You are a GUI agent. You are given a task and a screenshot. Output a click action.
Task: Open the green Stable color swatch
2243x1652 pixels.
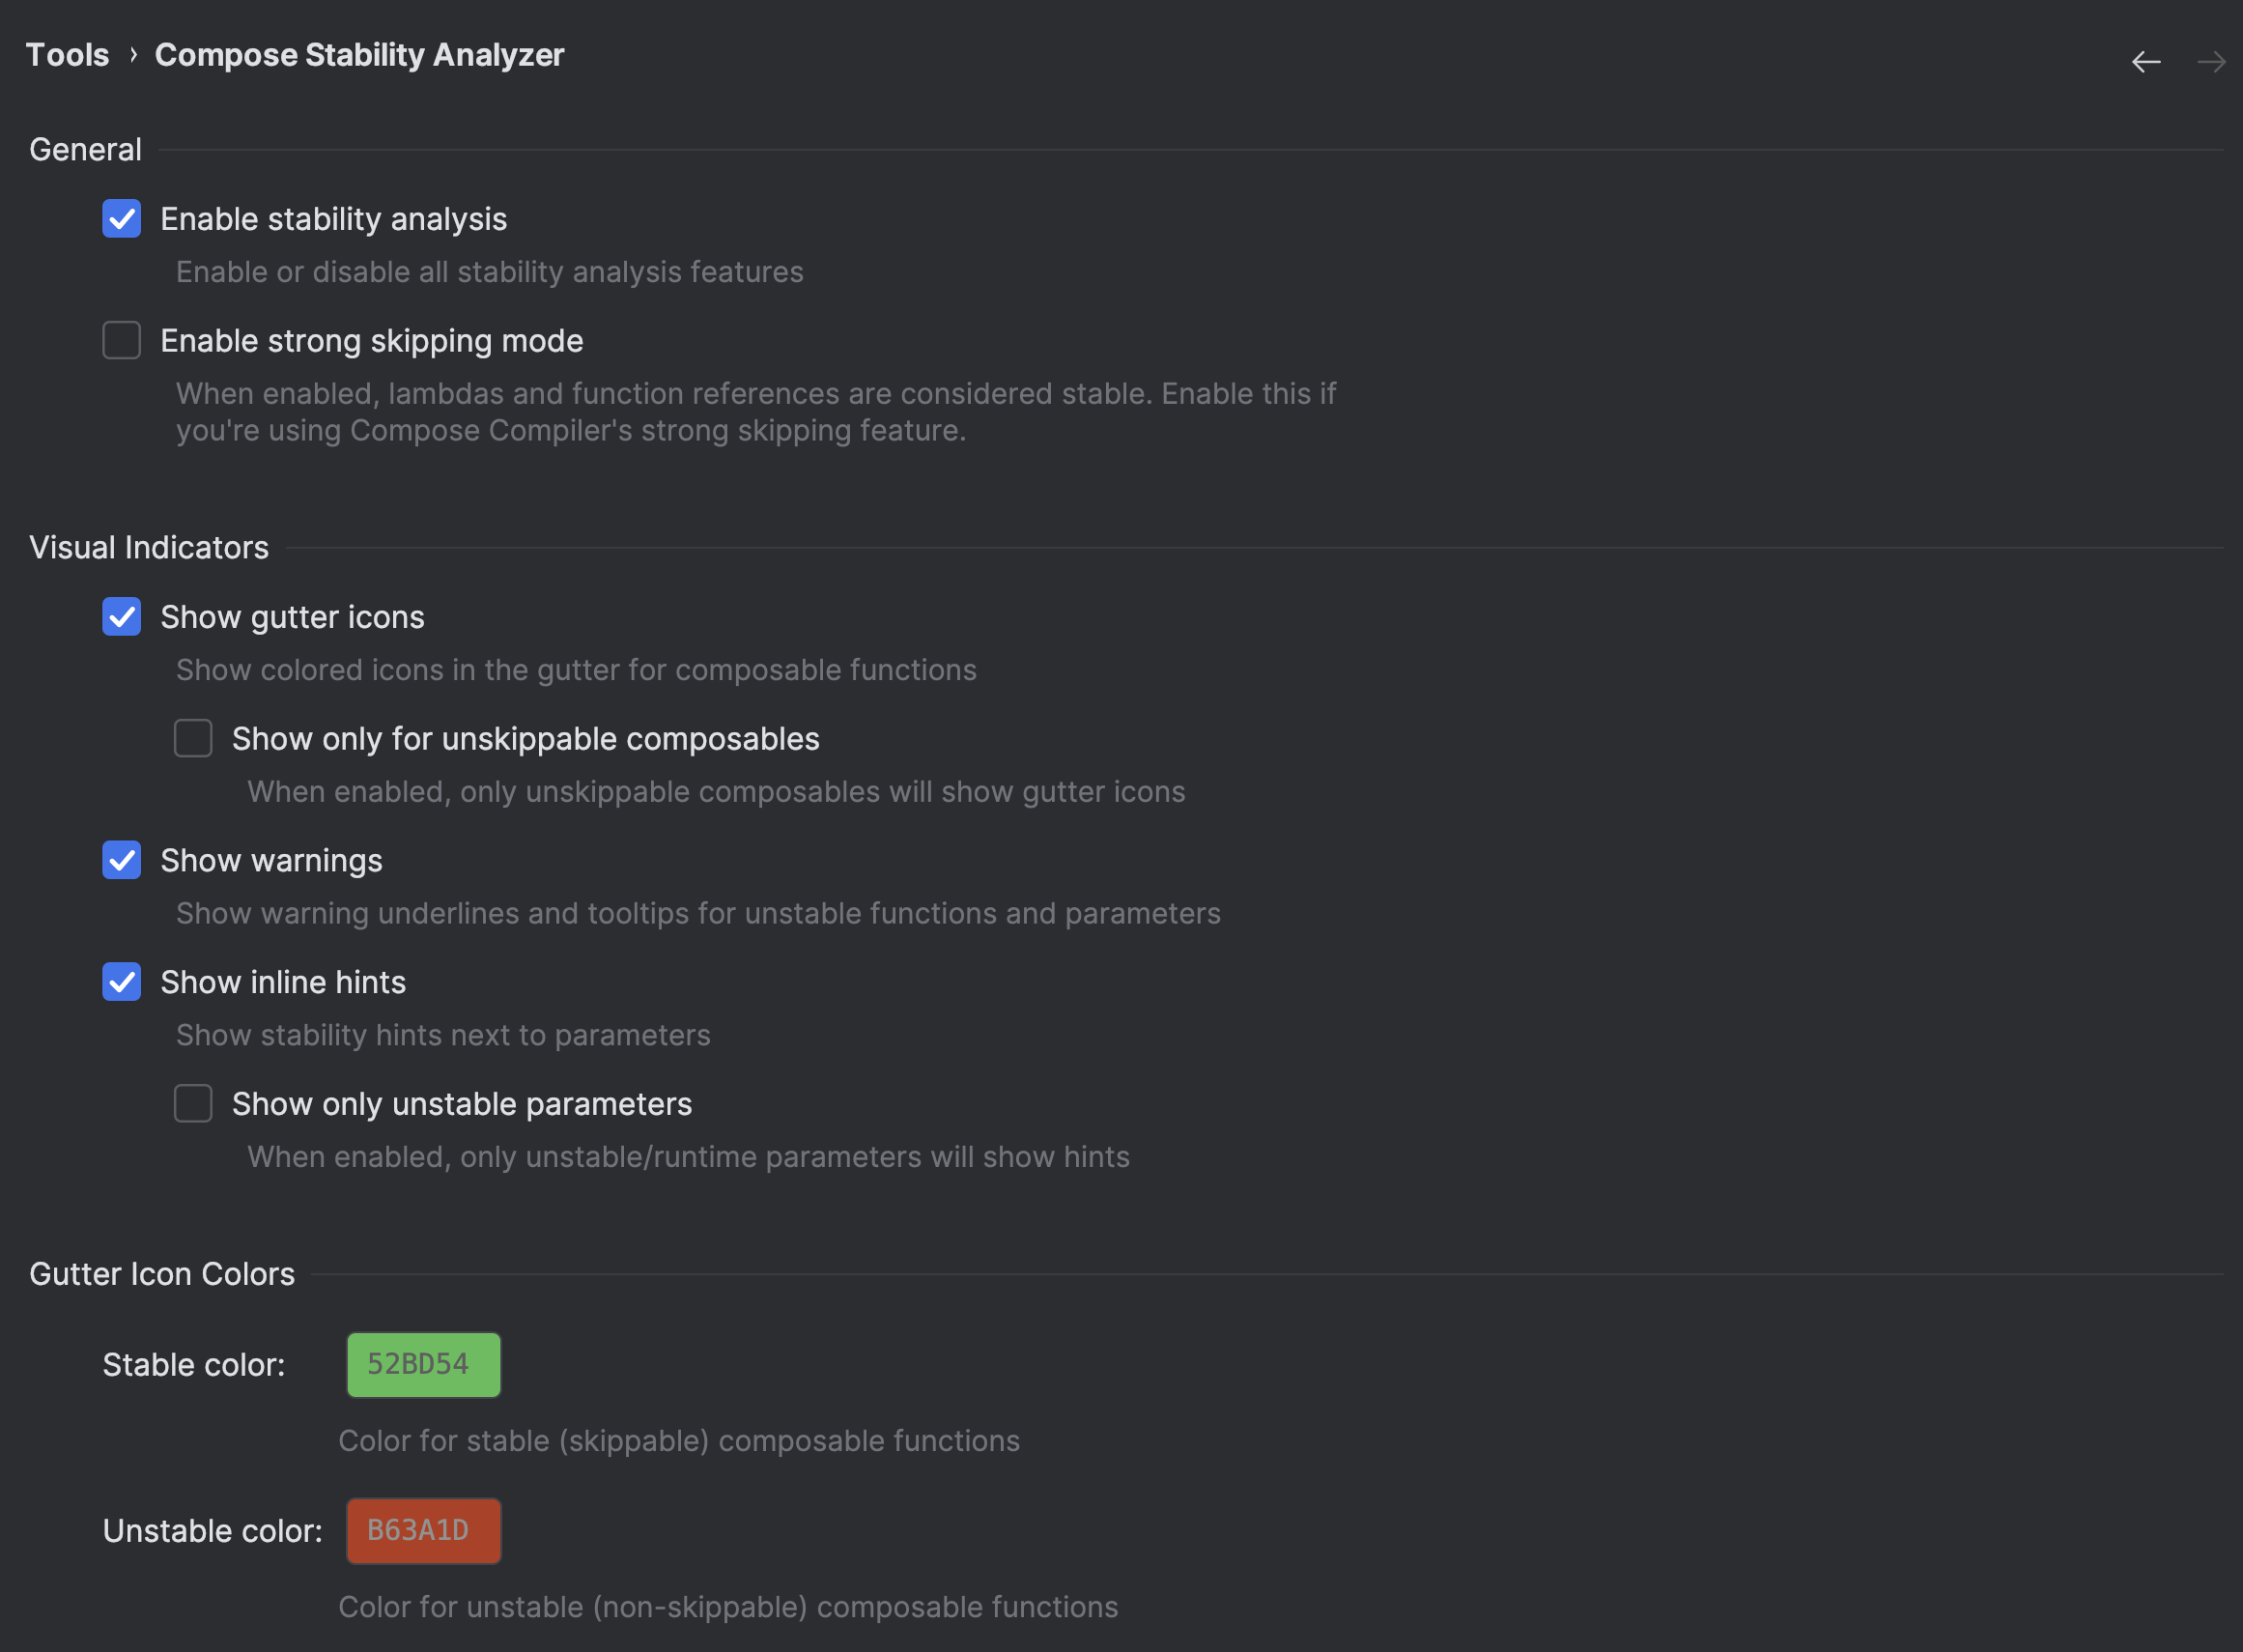423,1365
